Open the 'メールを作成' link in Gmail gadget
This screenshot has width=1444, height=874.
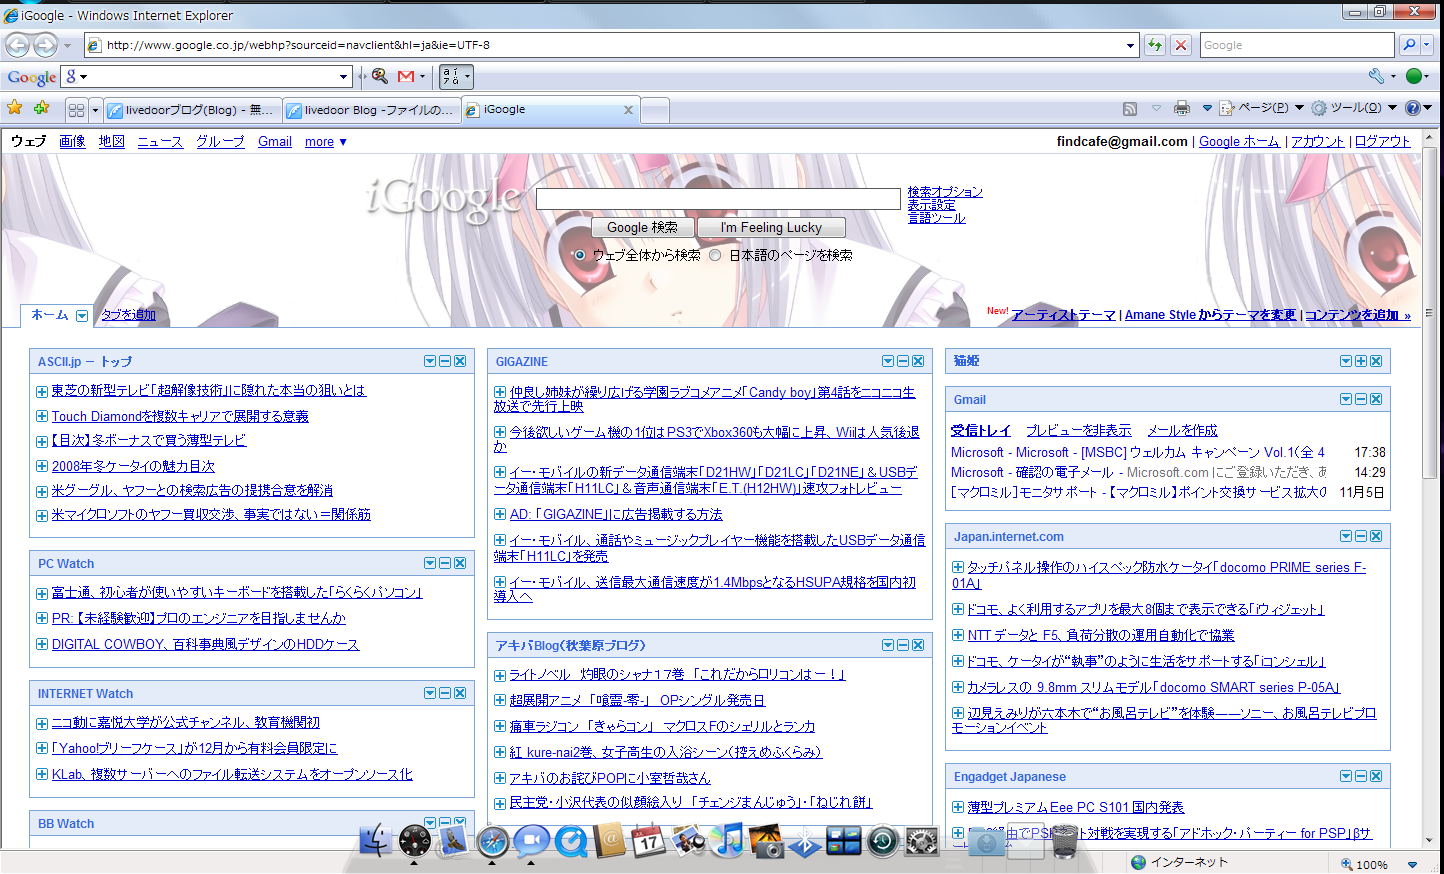tap(1182, 430)
